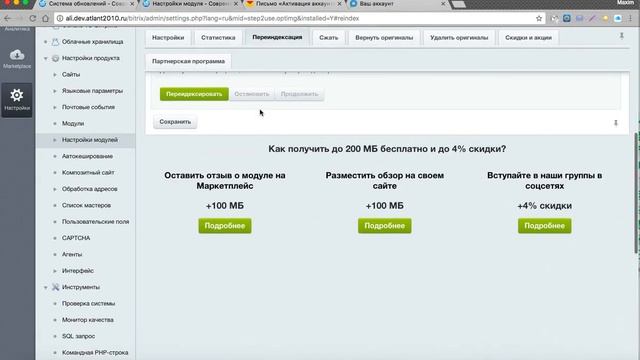Collapse the Настройки продукта tree node
Screen dimensions: 640x360
[x=45, y=58]
